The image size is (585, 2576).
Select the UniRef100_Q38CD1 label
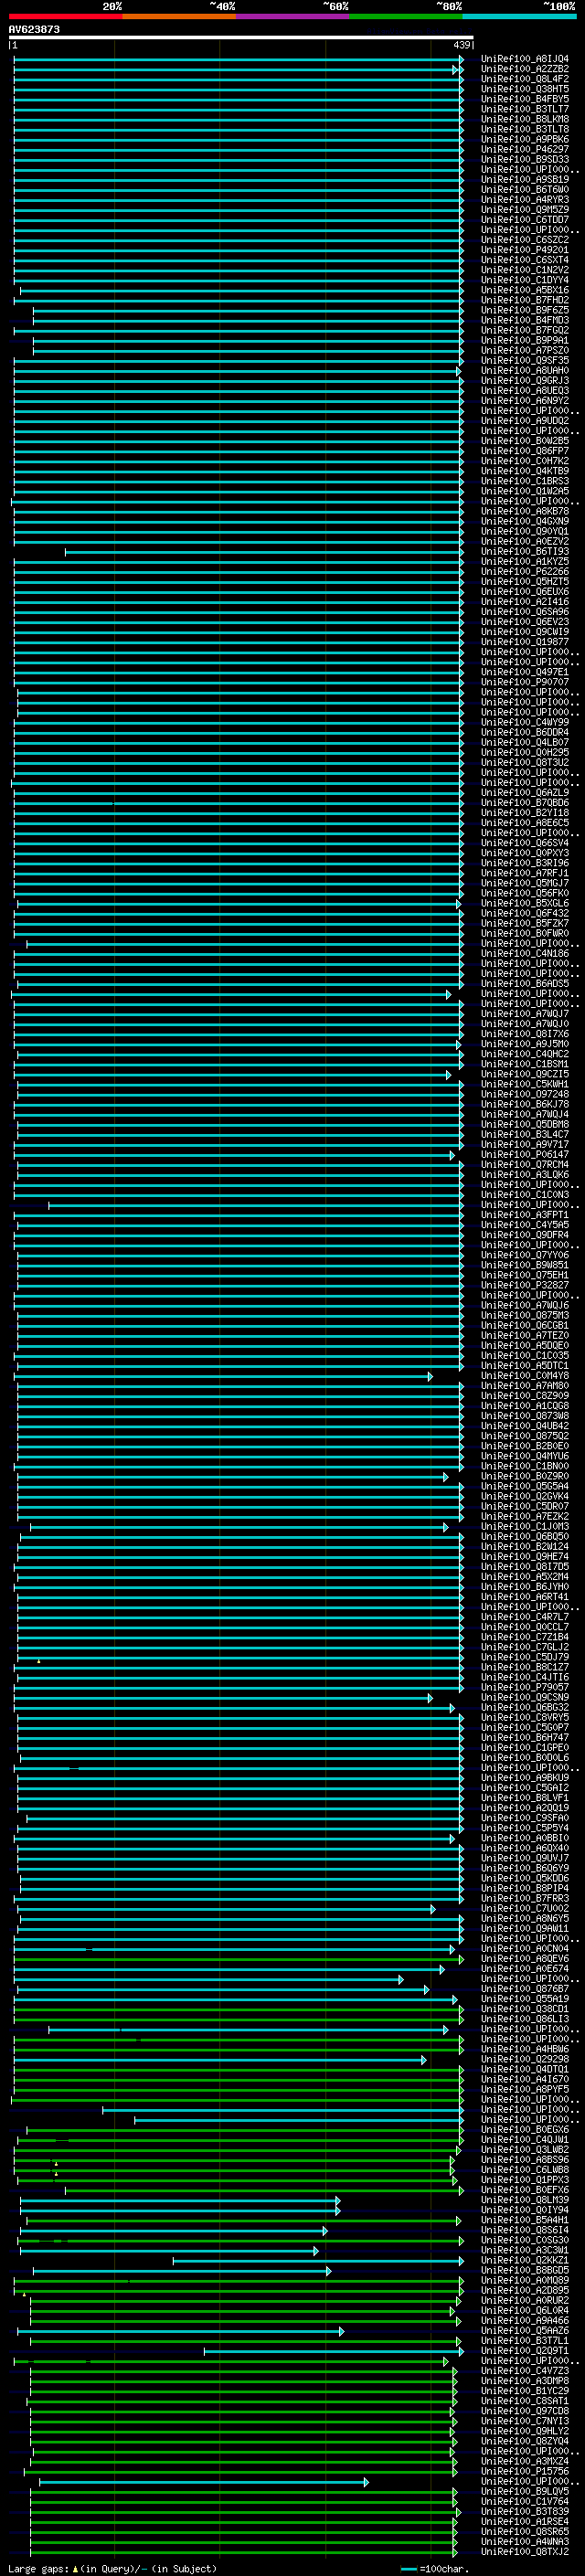[524, 2008]
